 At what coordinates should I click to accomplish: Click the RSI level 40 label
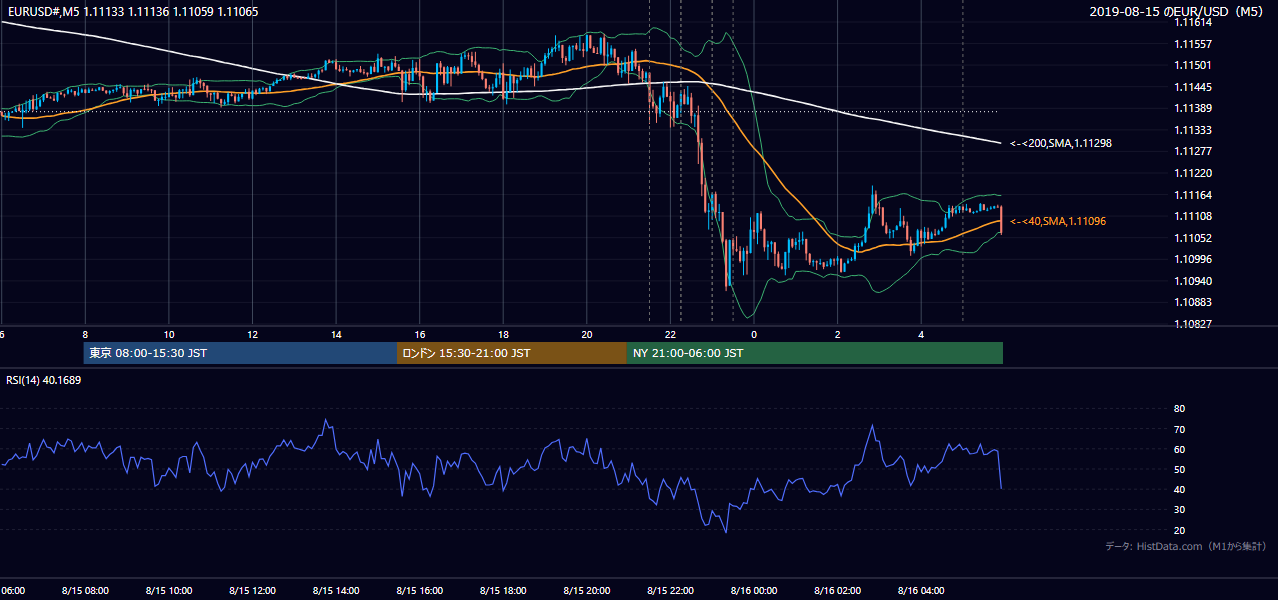pyautogui.click(x=1179, y=489)
